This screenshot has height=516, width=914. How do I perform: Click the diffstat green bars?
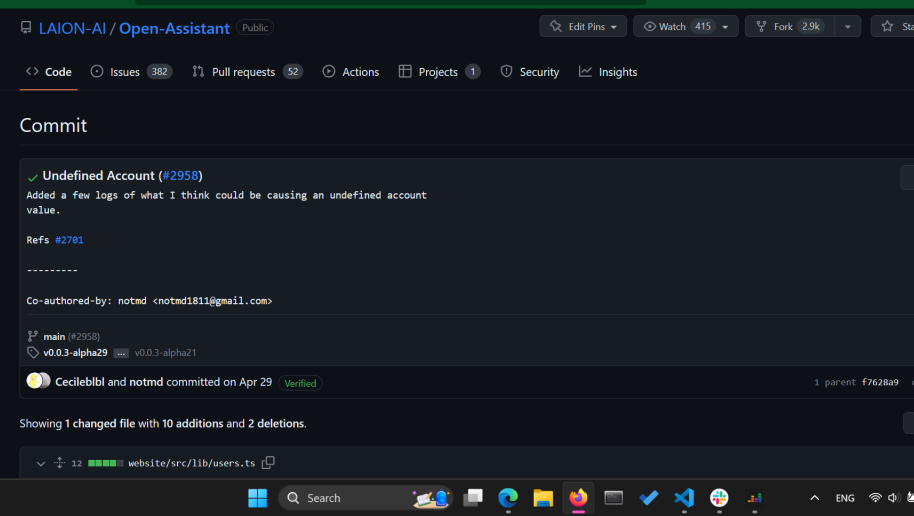tap(106, 463)
